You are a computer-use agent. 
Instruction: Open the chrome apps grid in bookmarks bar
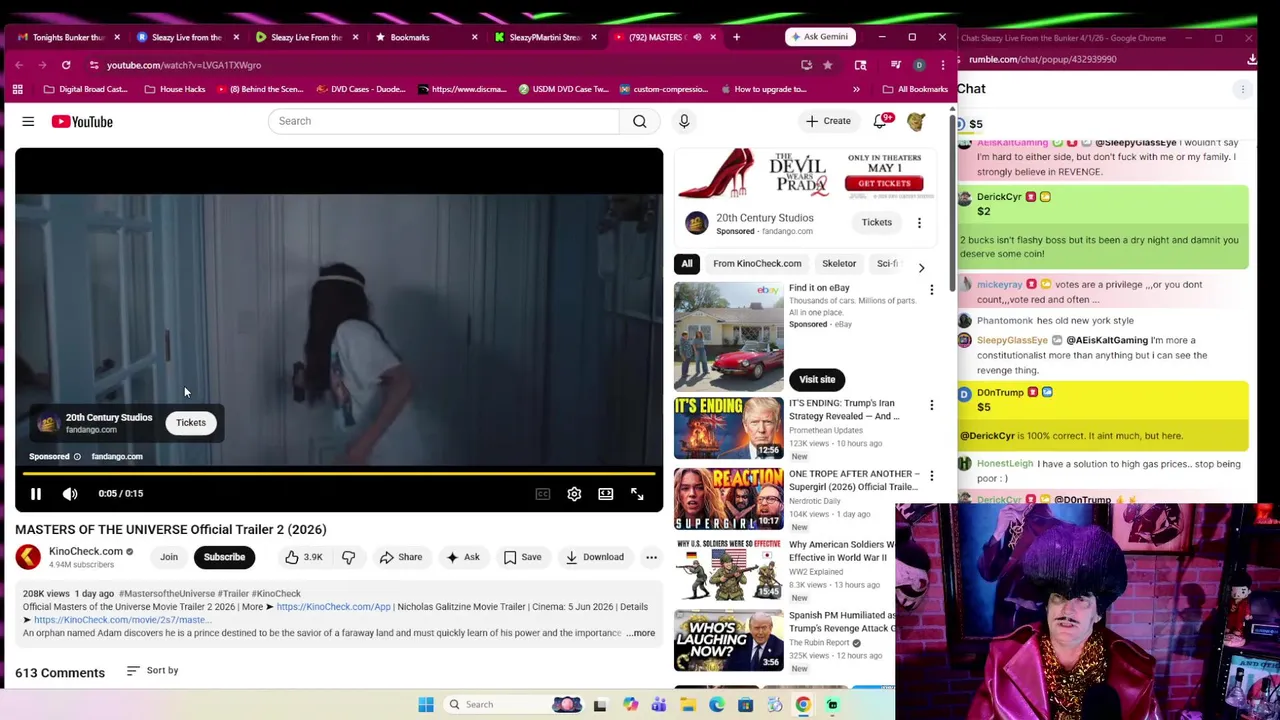point(17,89)
